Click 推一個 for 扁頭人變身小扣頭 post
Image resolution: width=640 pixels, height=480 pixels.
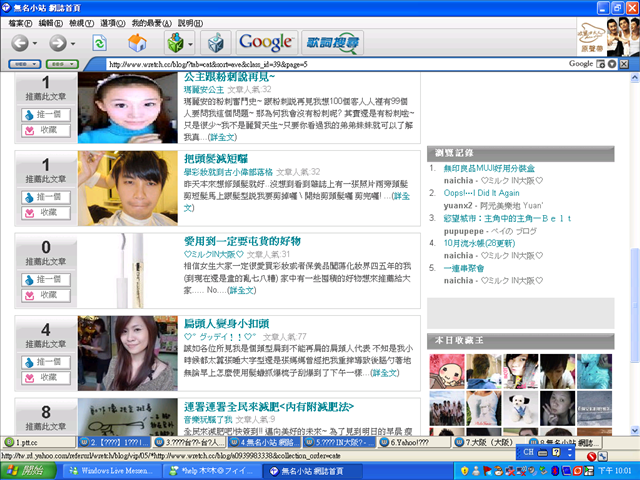(x=46, y=362)
